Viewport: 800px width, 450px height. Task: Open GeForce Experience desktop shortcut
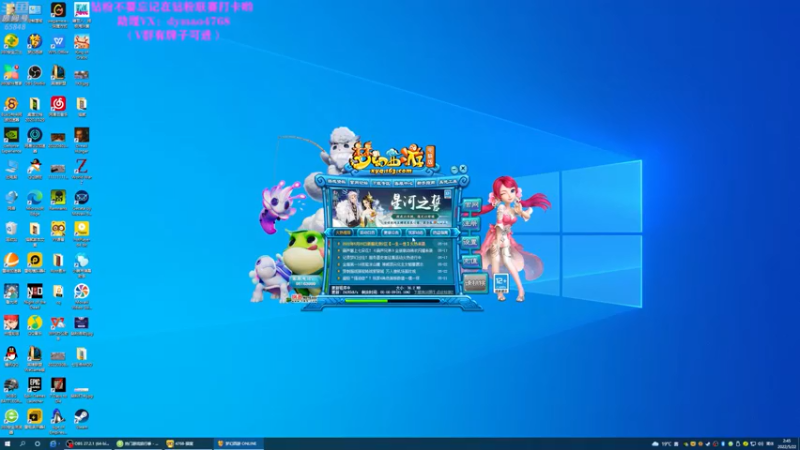[x=11, y=140]
